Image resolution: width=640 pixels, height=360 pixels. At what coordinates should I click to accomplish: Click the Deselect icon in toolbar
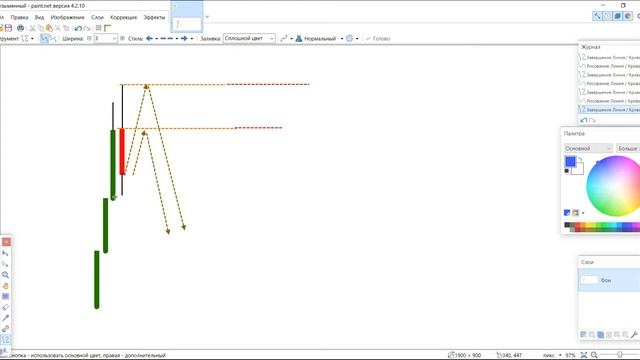click(x=66, y=28)
